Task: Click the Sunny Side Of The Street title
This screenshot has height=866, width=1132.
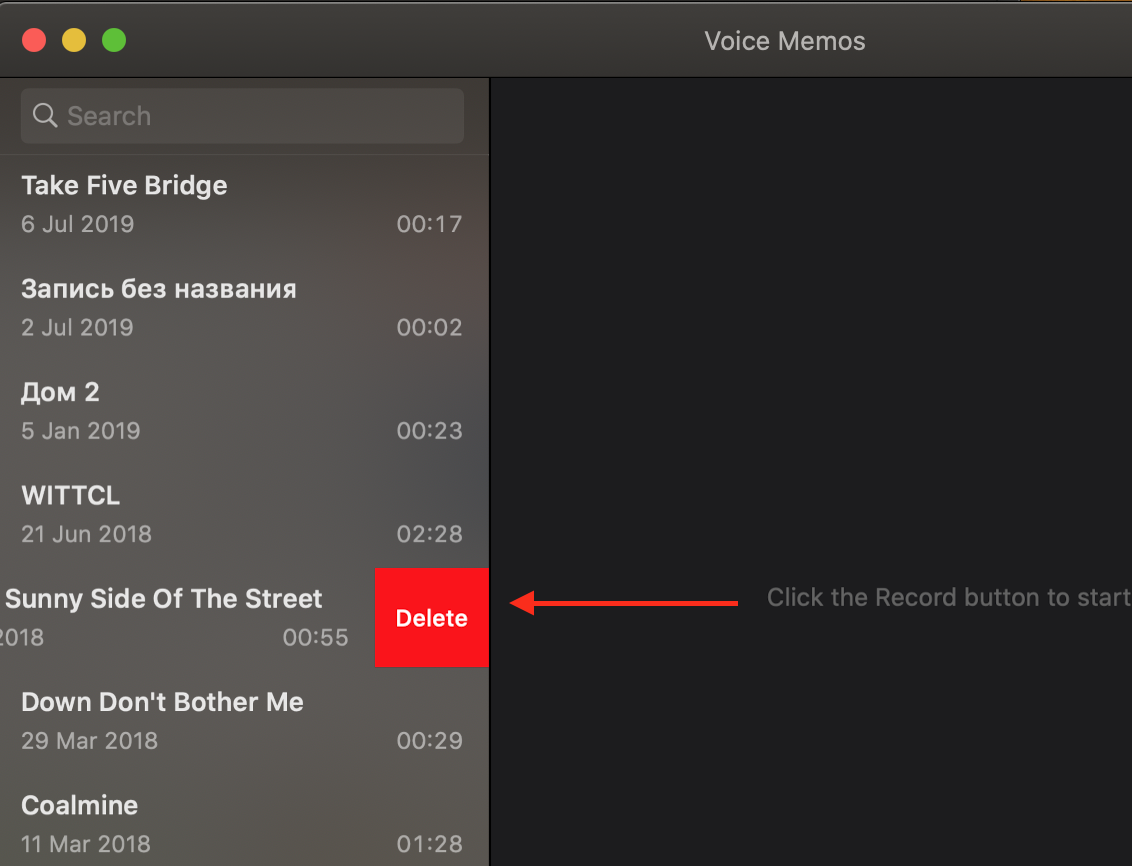Action: pos(163,598)
